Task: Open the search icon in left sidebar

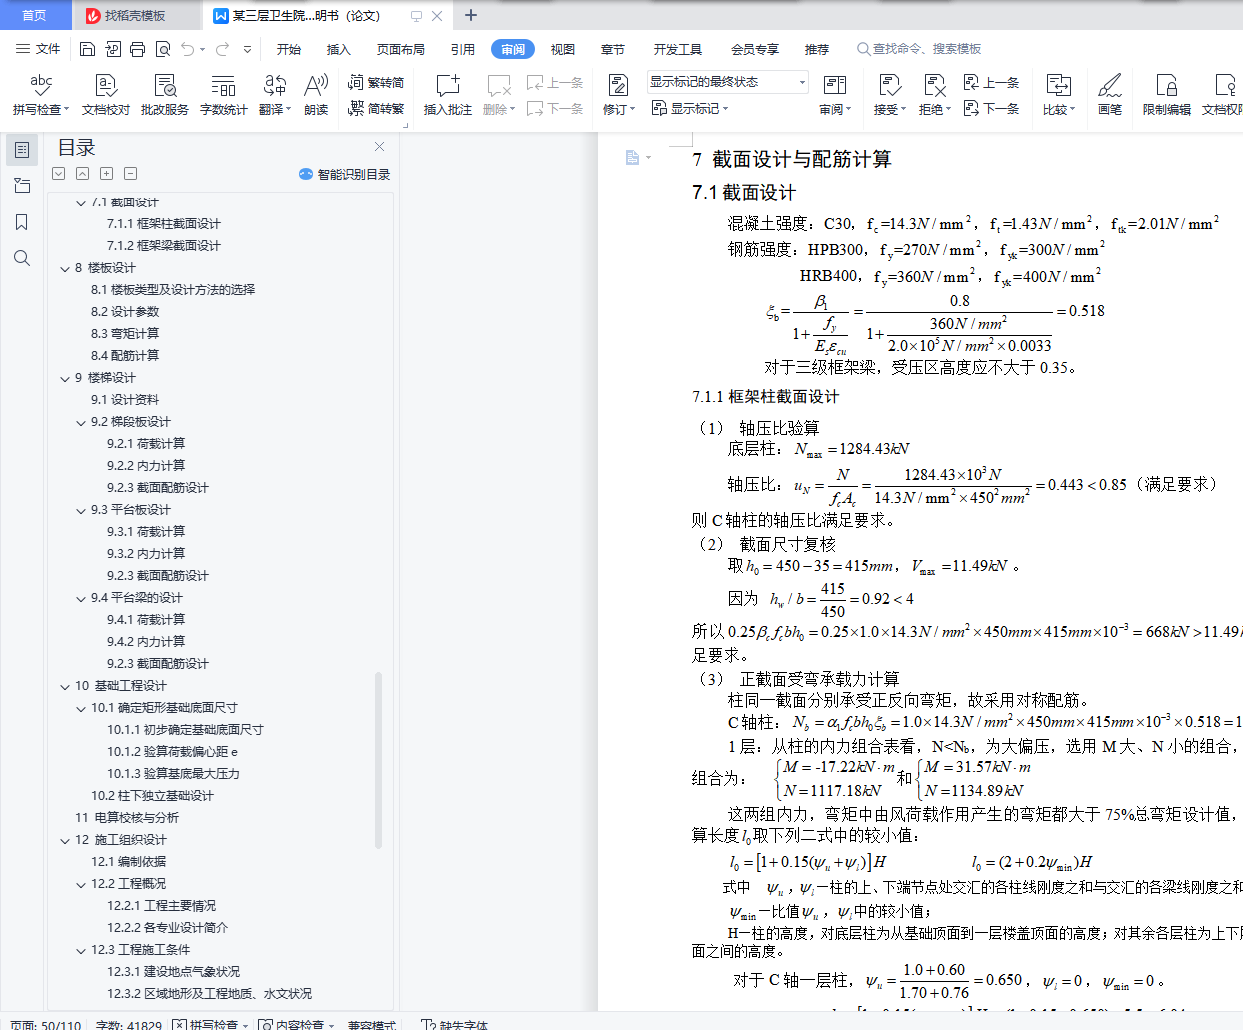Action: 22,258
